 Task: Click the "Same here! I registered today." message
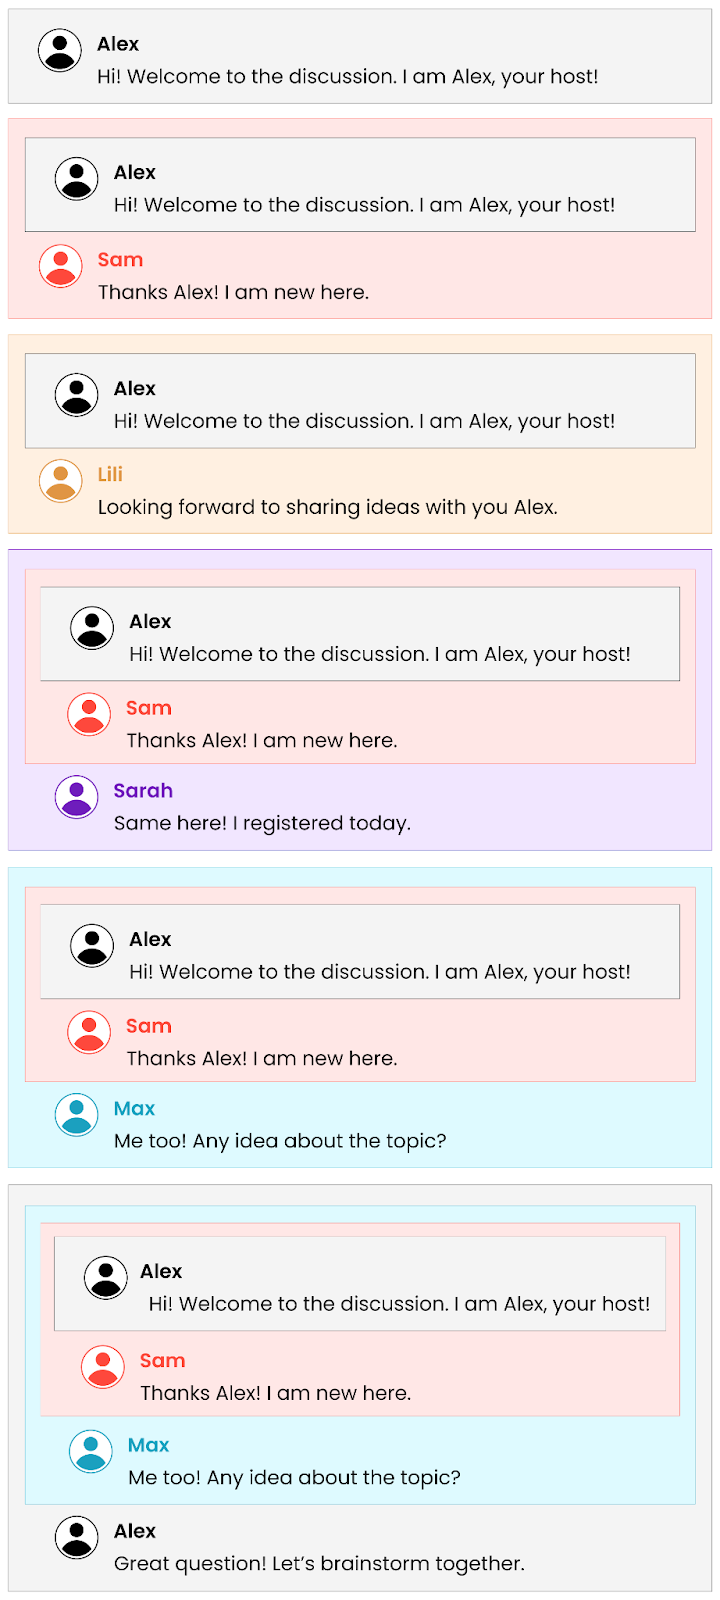[262, 823]
